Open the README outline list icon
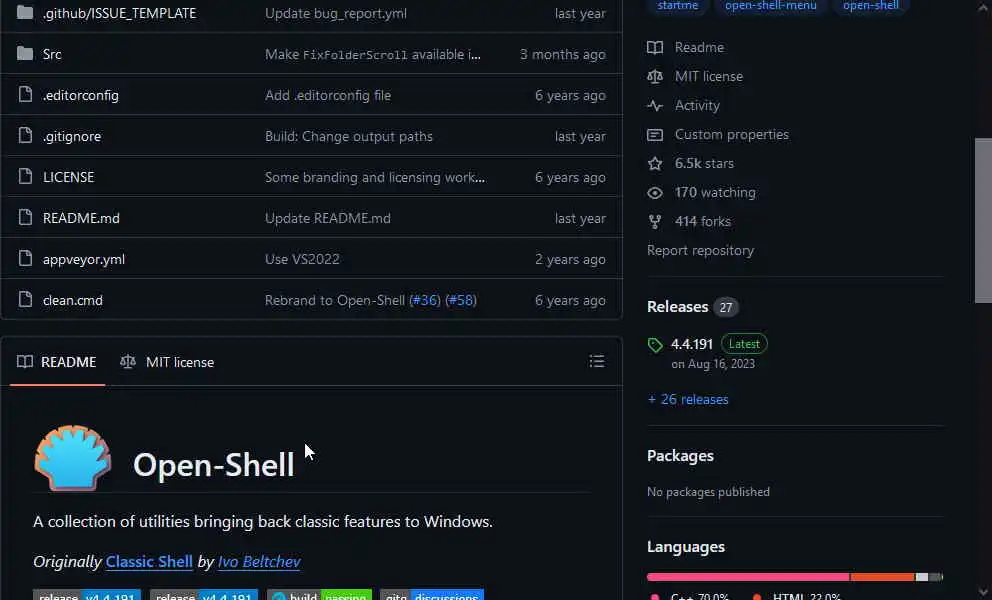 tap(597, 361)
